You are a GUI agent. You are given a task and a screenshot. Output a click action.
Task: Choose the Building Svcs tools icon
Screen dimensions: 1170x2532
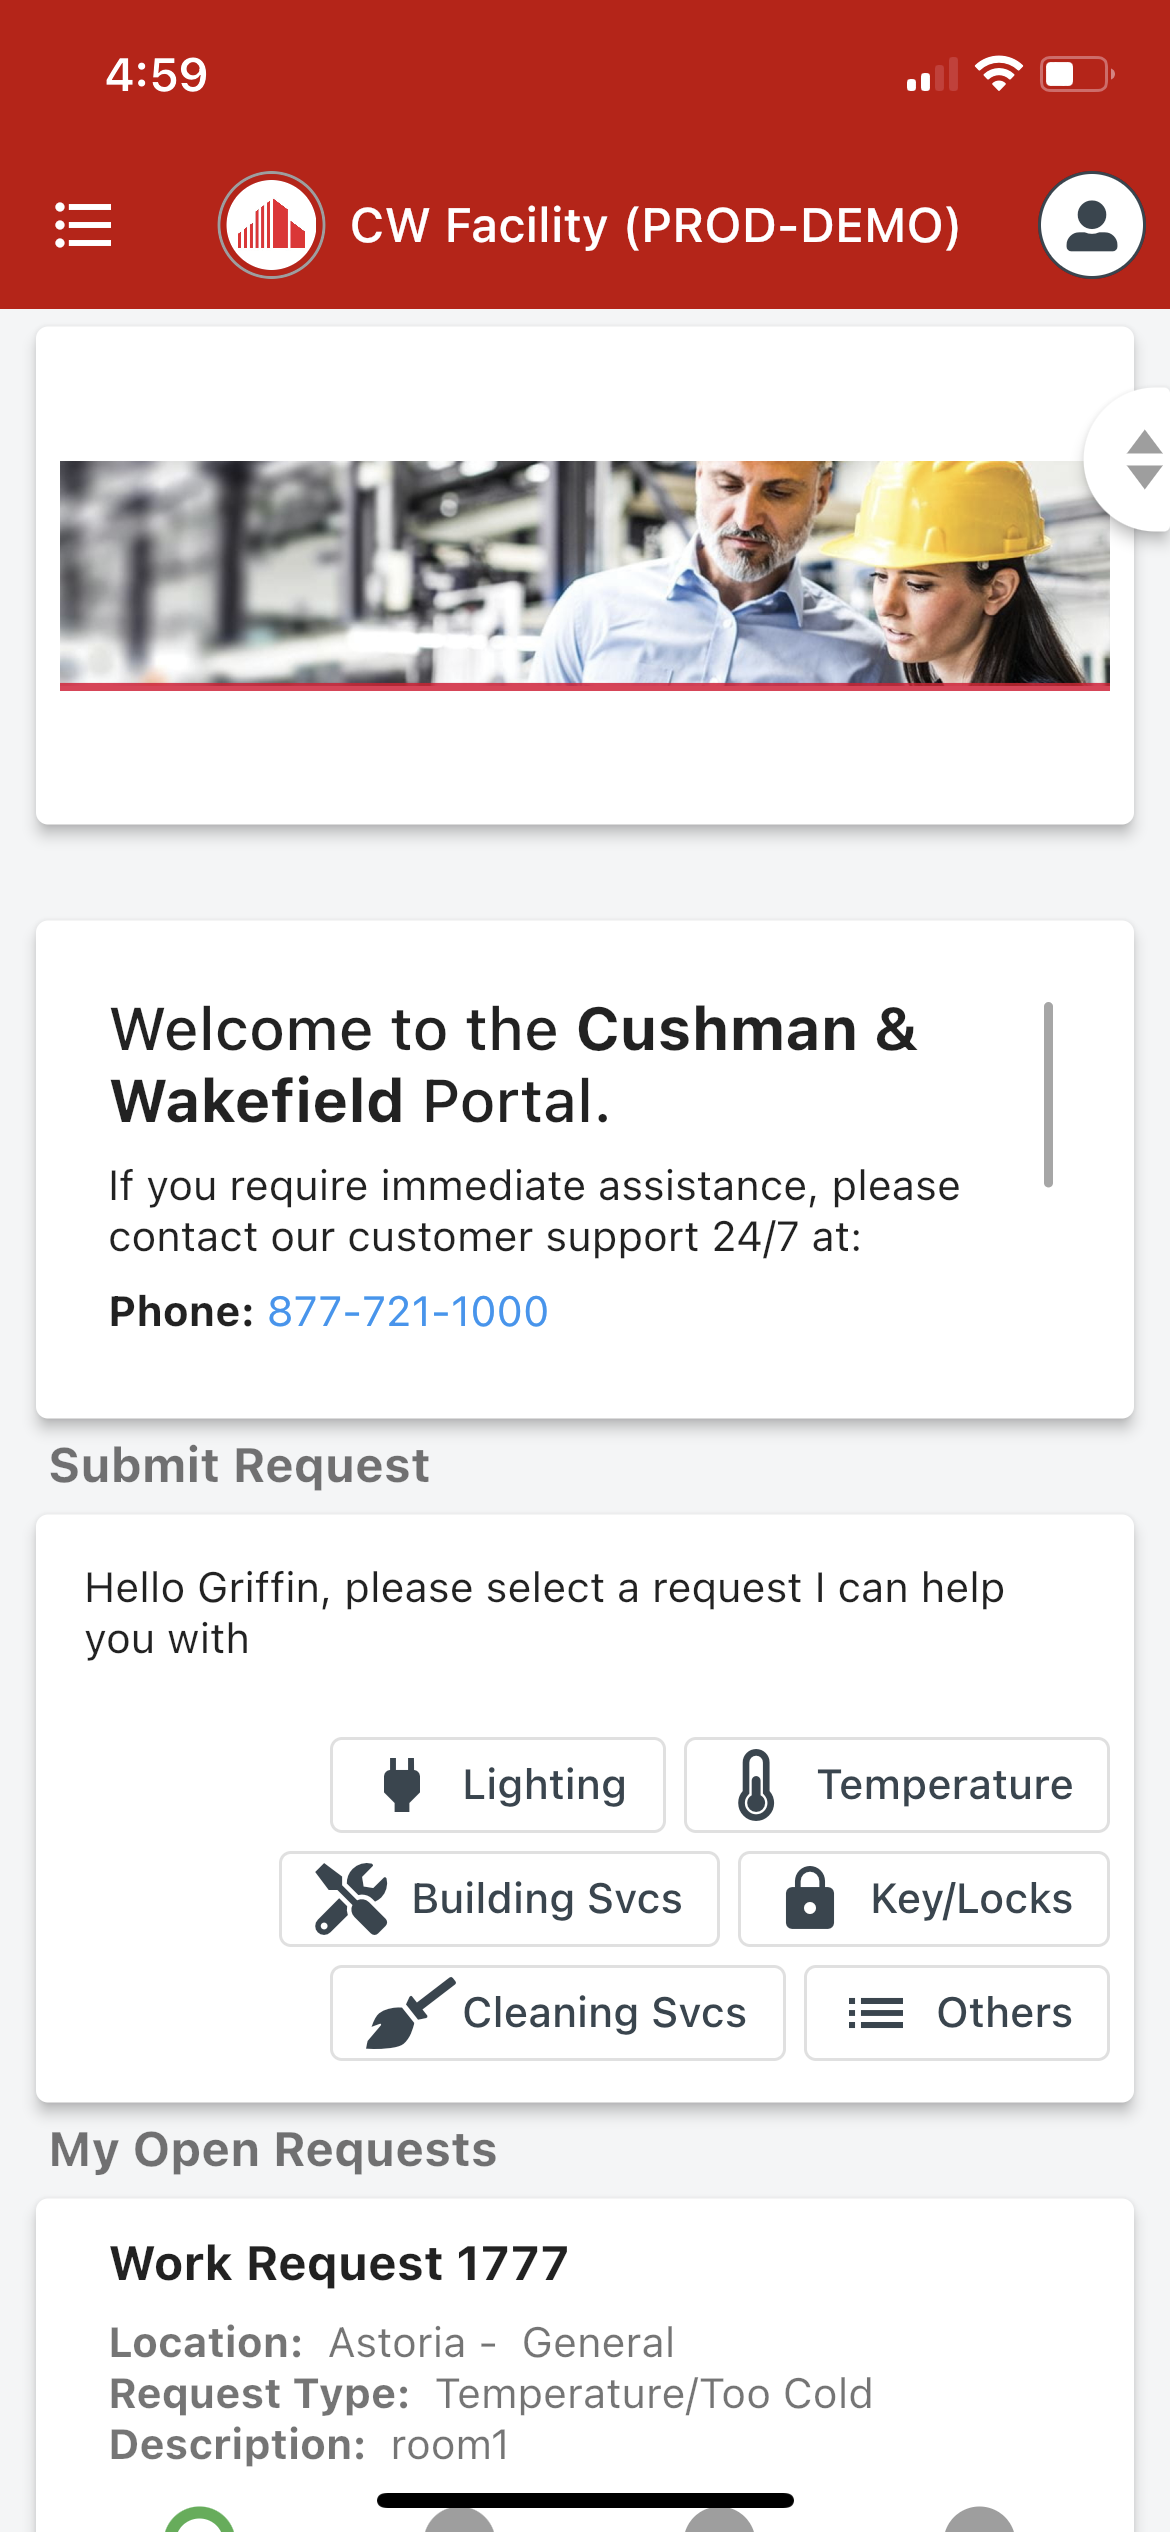(351, 1898)
